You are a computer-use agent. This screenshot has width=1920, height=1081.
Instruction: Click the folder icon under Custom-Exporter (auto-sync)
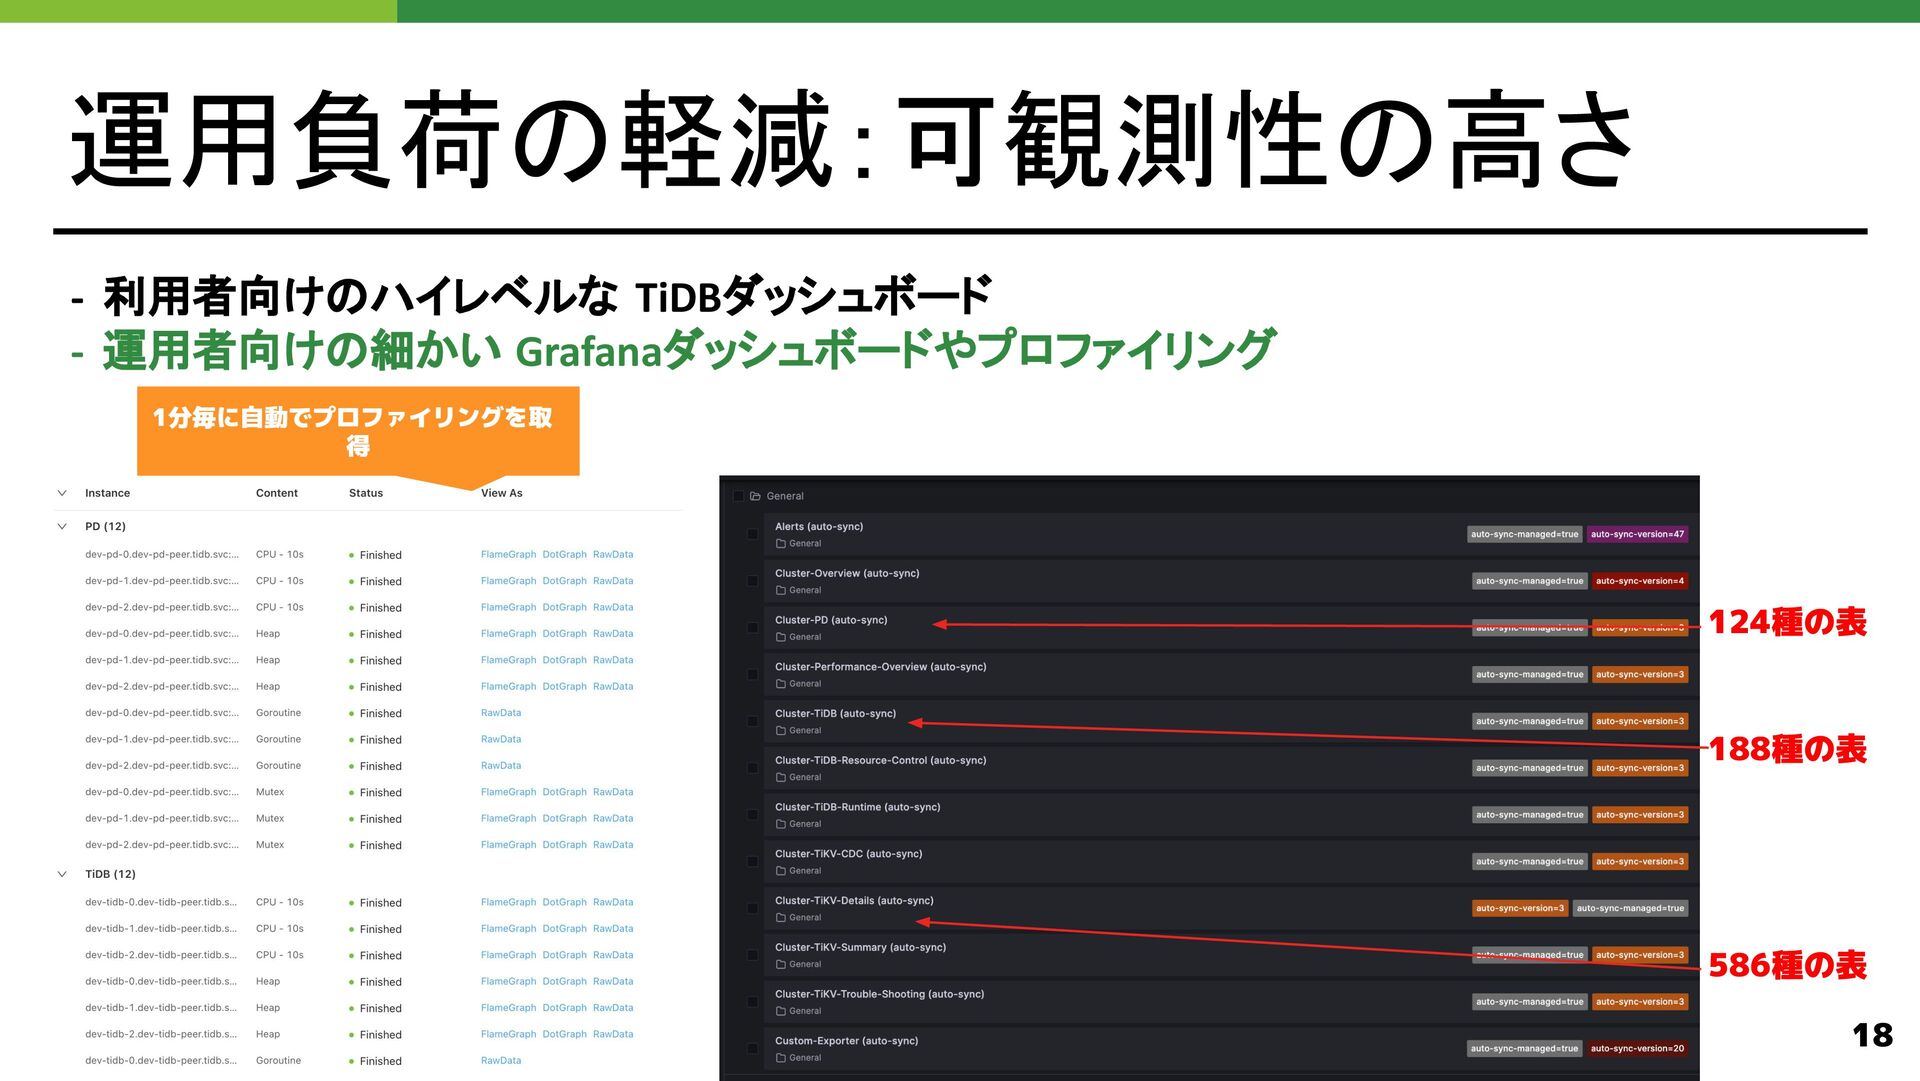click(781, 1058)
